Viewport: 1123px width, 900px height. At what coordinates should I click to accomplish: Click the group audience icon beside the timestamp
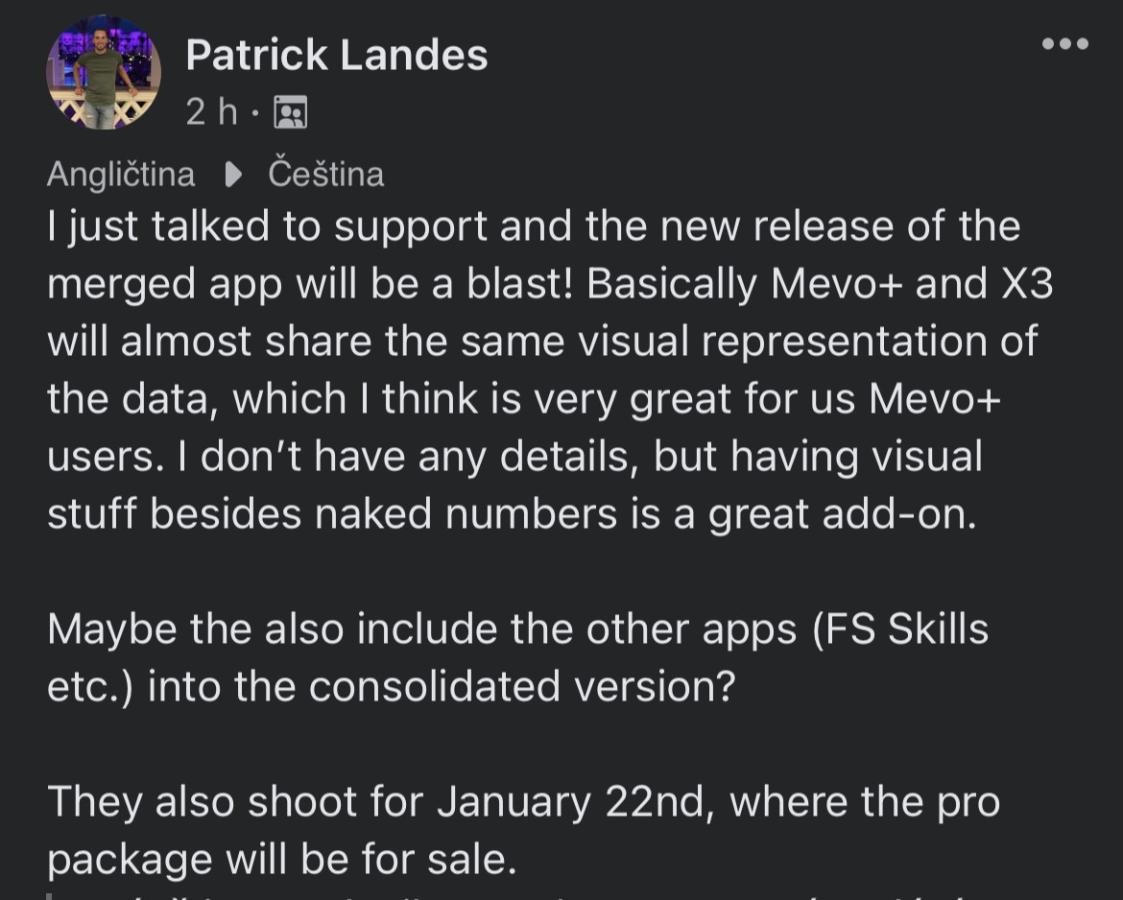pyautogui.click(x=290, y=112)
